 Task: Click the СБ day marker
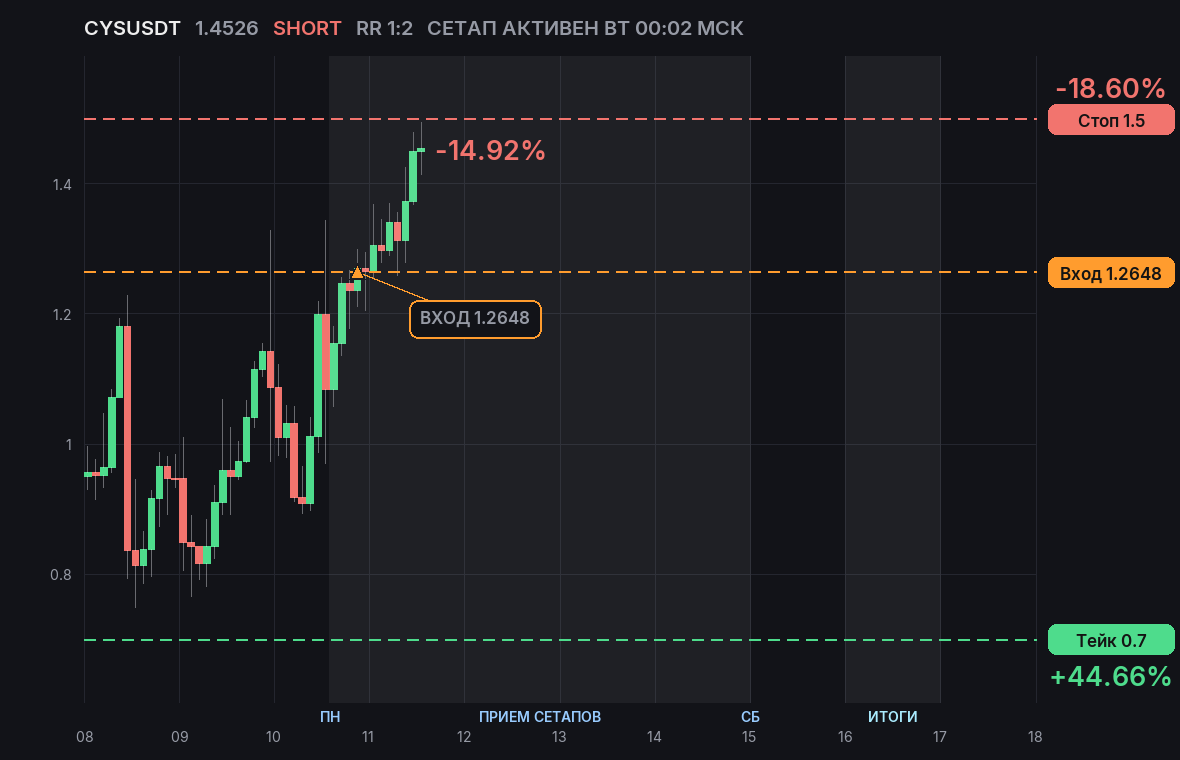pyautogui.click(x=750, y=716)
